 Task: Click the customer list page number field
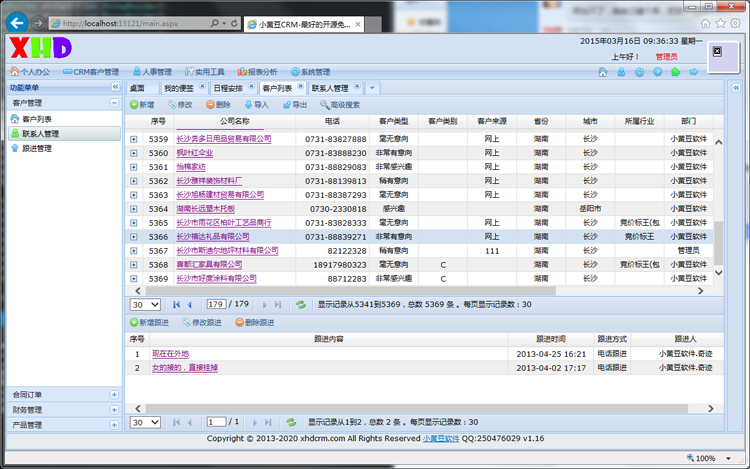215,304
